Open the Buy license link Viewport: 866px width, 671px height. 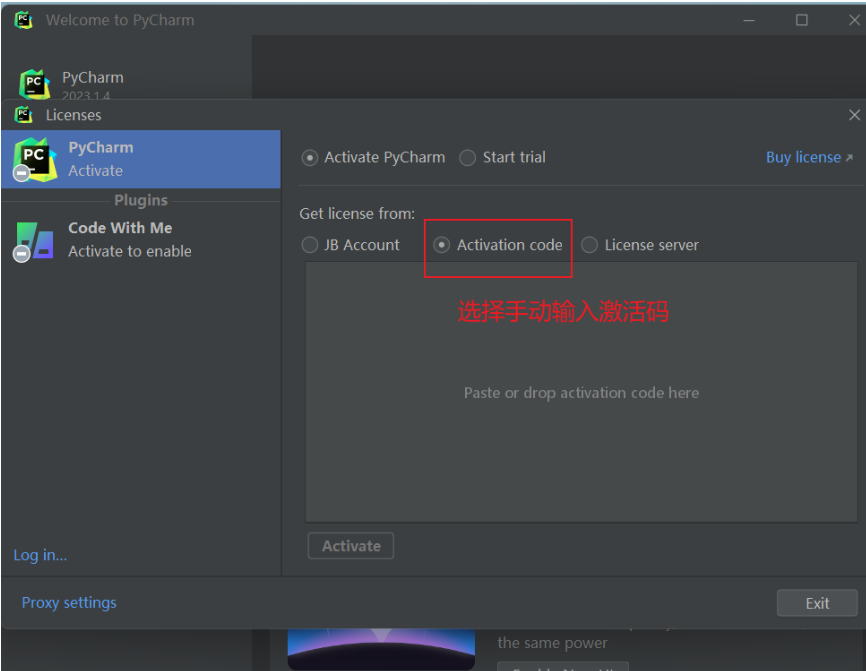809,157
